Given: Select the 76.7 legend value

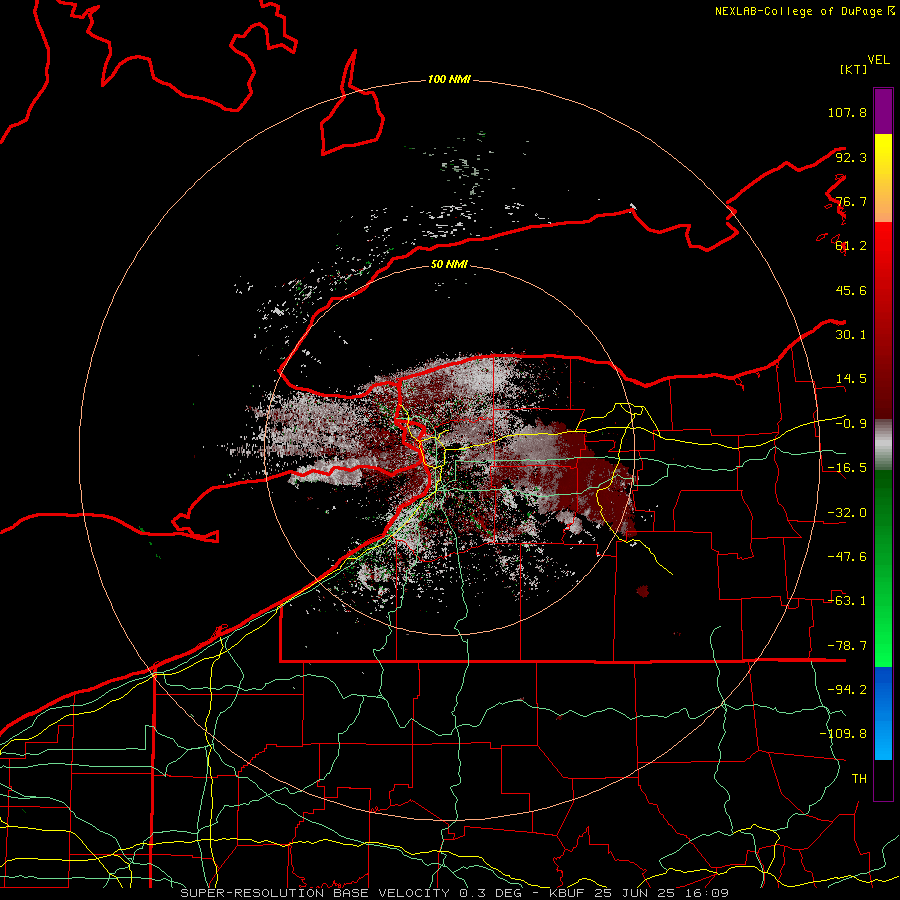Looking at the screenshot, I should point(851,201).
